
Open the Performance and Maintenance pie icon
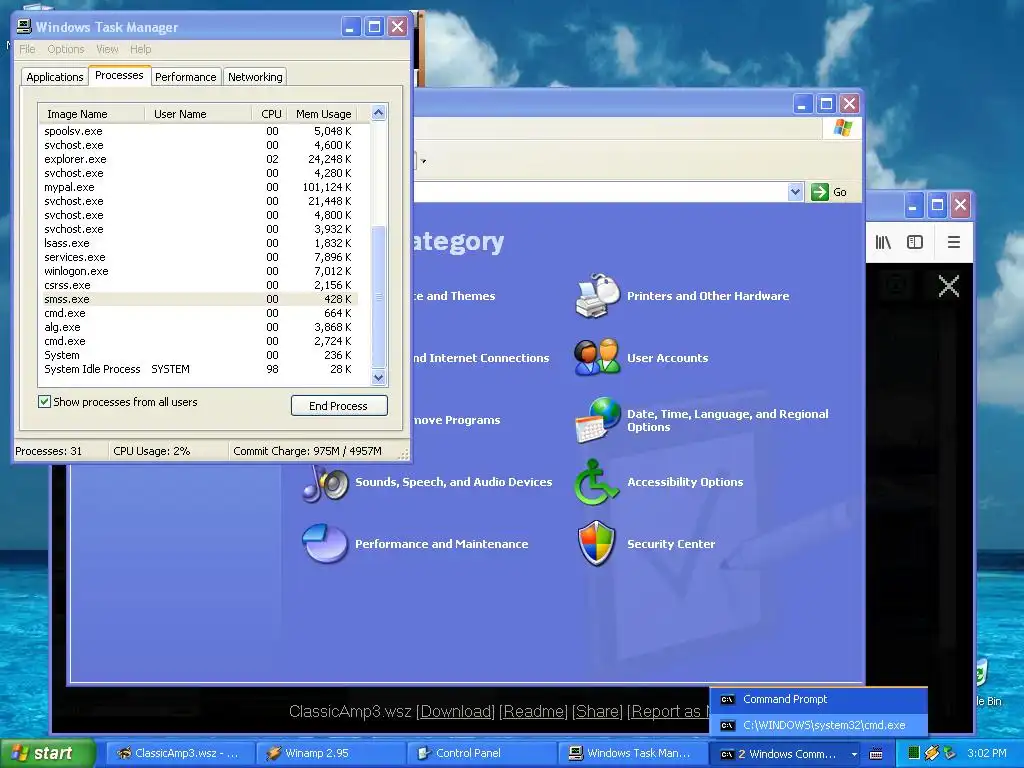325,543
